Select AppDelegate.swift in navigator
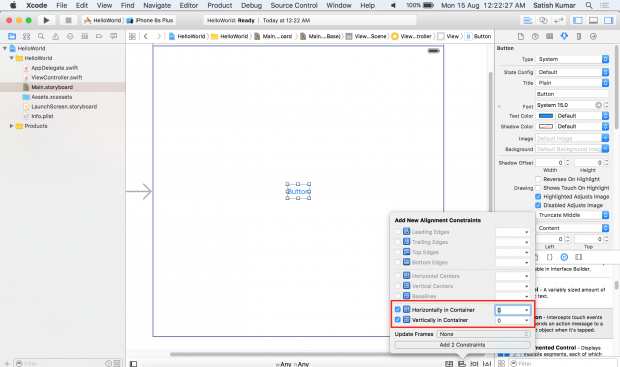This screenshot has height=367, width=620. coord(55,68)
